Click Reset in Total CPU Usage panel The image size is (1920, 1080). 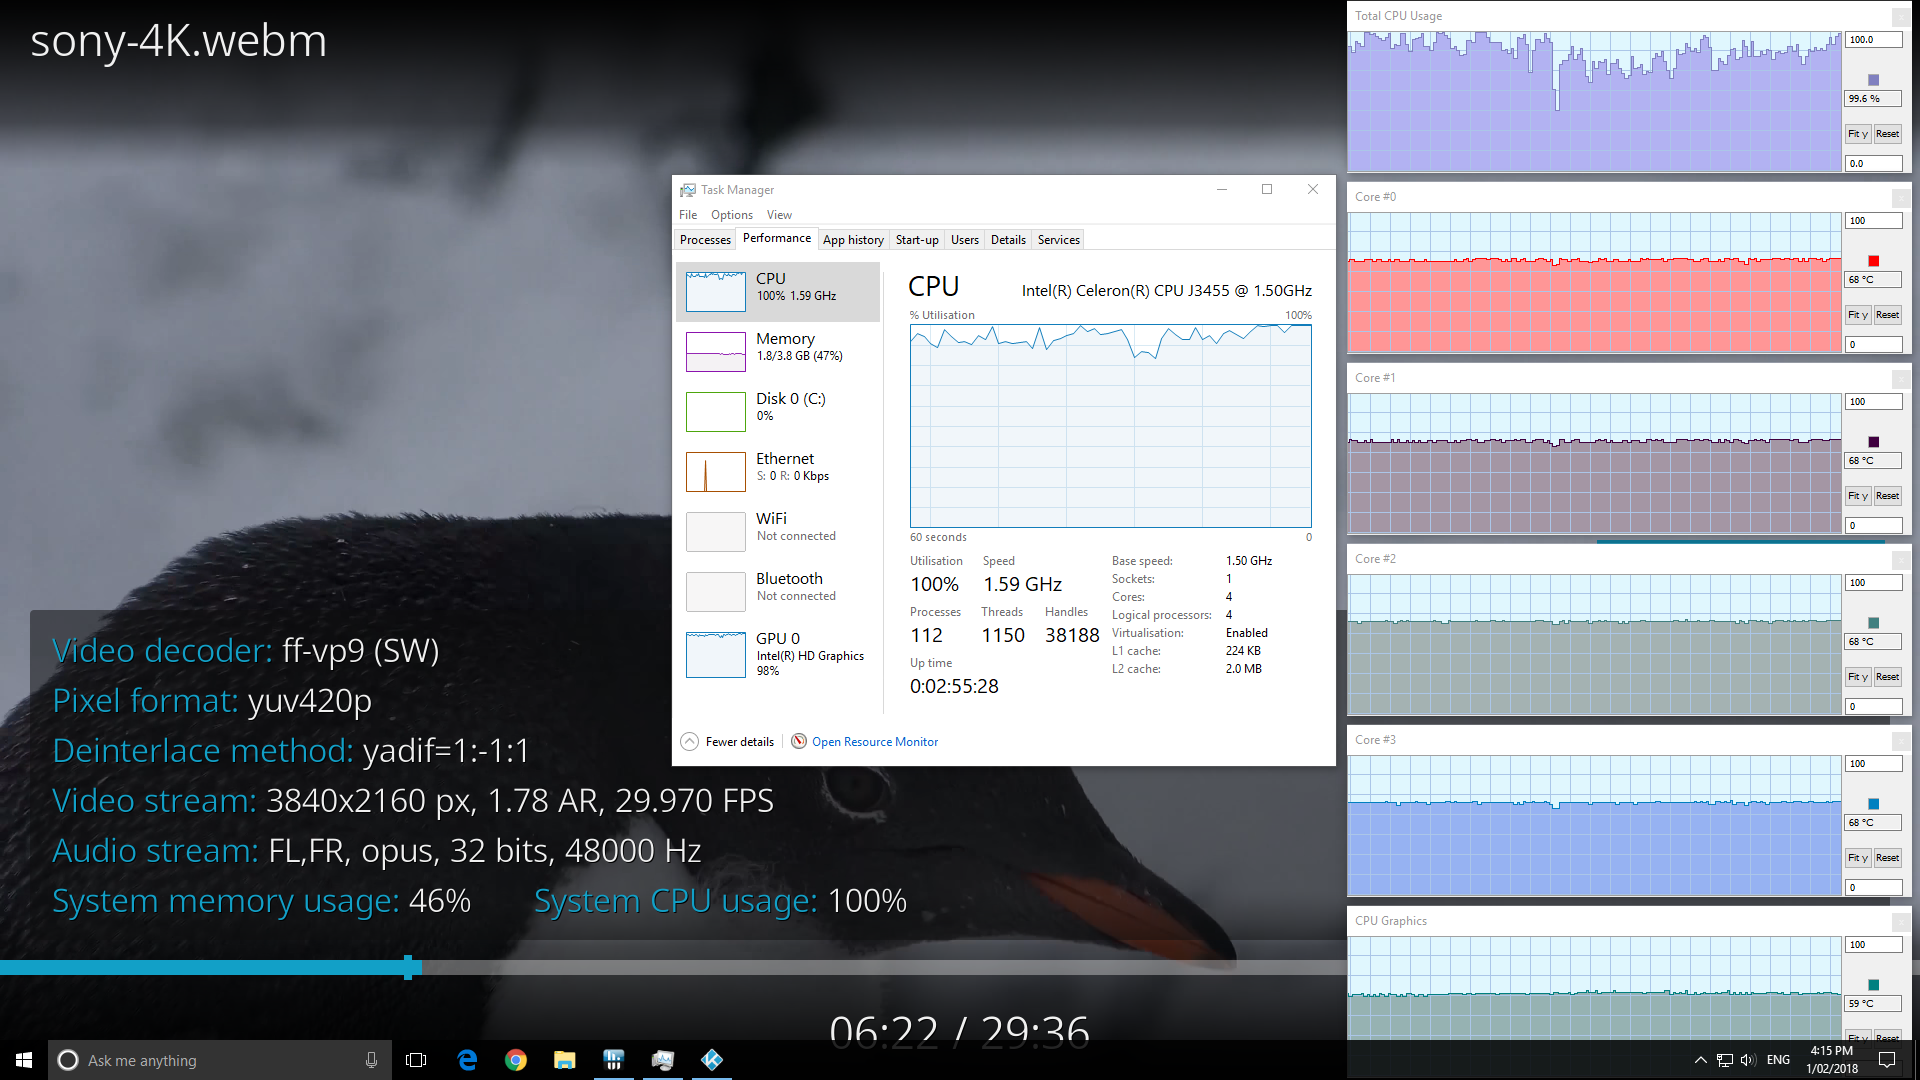point(1888,134)
